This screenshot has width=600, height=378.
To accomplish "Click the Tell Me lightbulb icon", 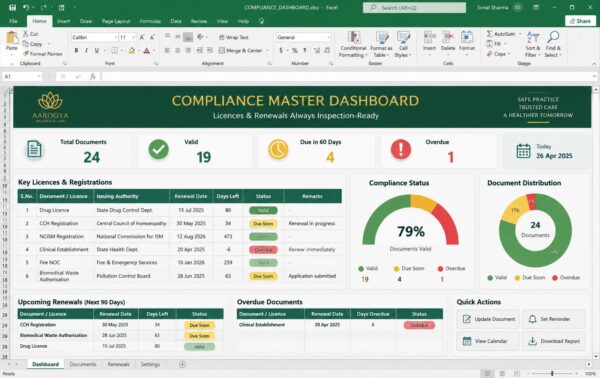I will click(261, 21).
